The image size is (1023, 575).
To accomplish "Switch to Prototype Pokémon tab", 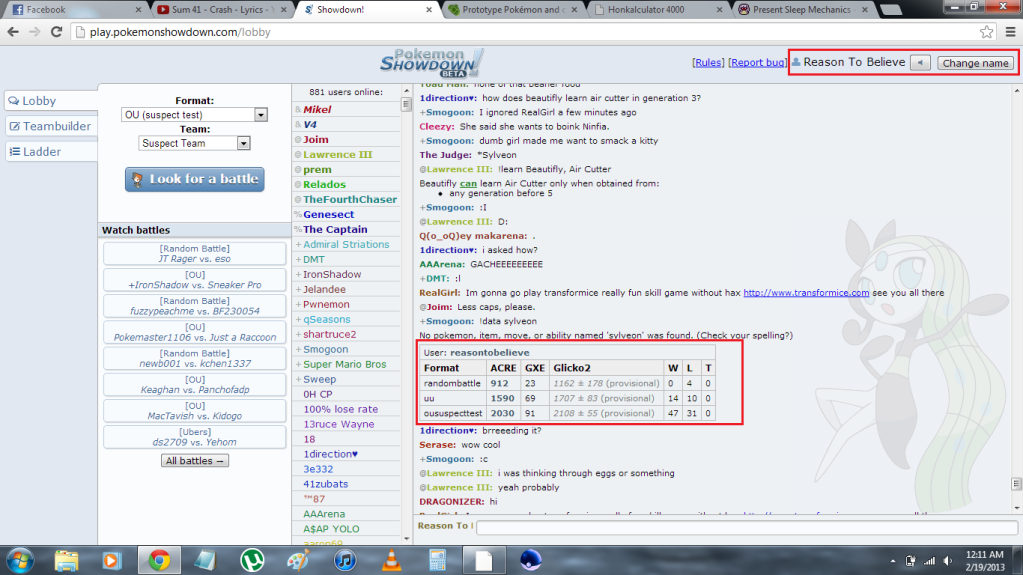I will [x=512, y=10].
